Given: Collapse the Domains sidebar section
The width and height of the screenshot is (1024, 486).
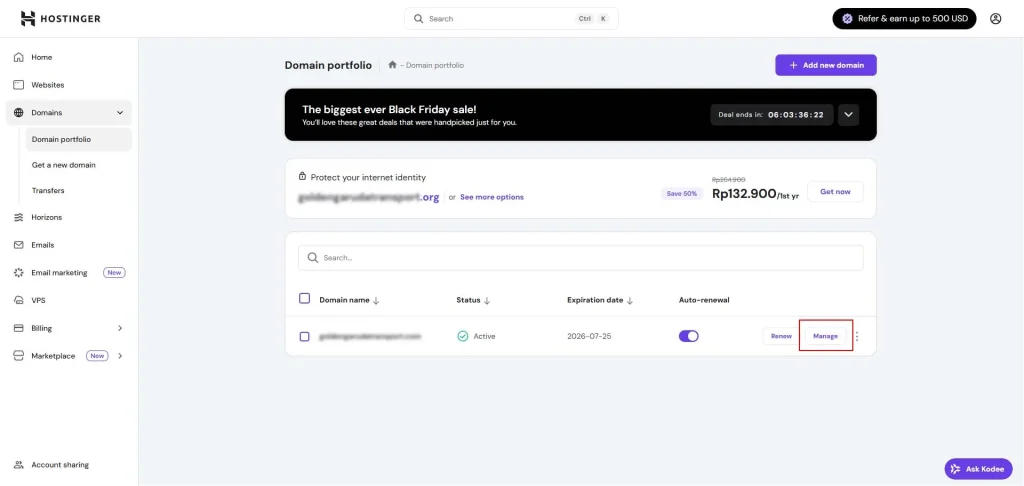Looking at the screenshot, I should [x=120, y=113].
